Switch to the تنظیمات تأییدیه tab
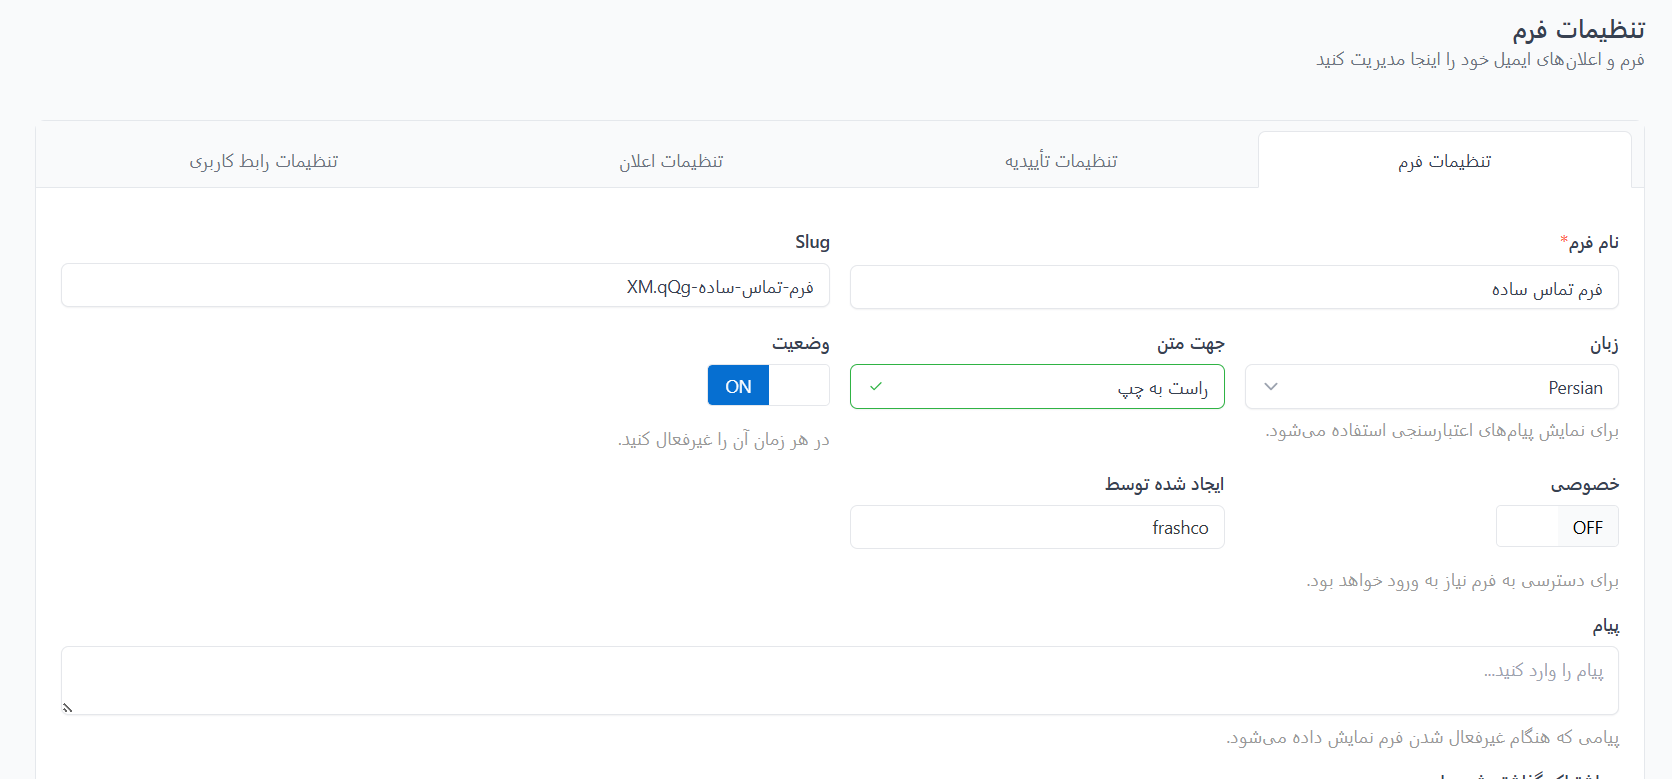Image resolution: width=1672 pixels, height=779 pixels. click(1061, 161)
